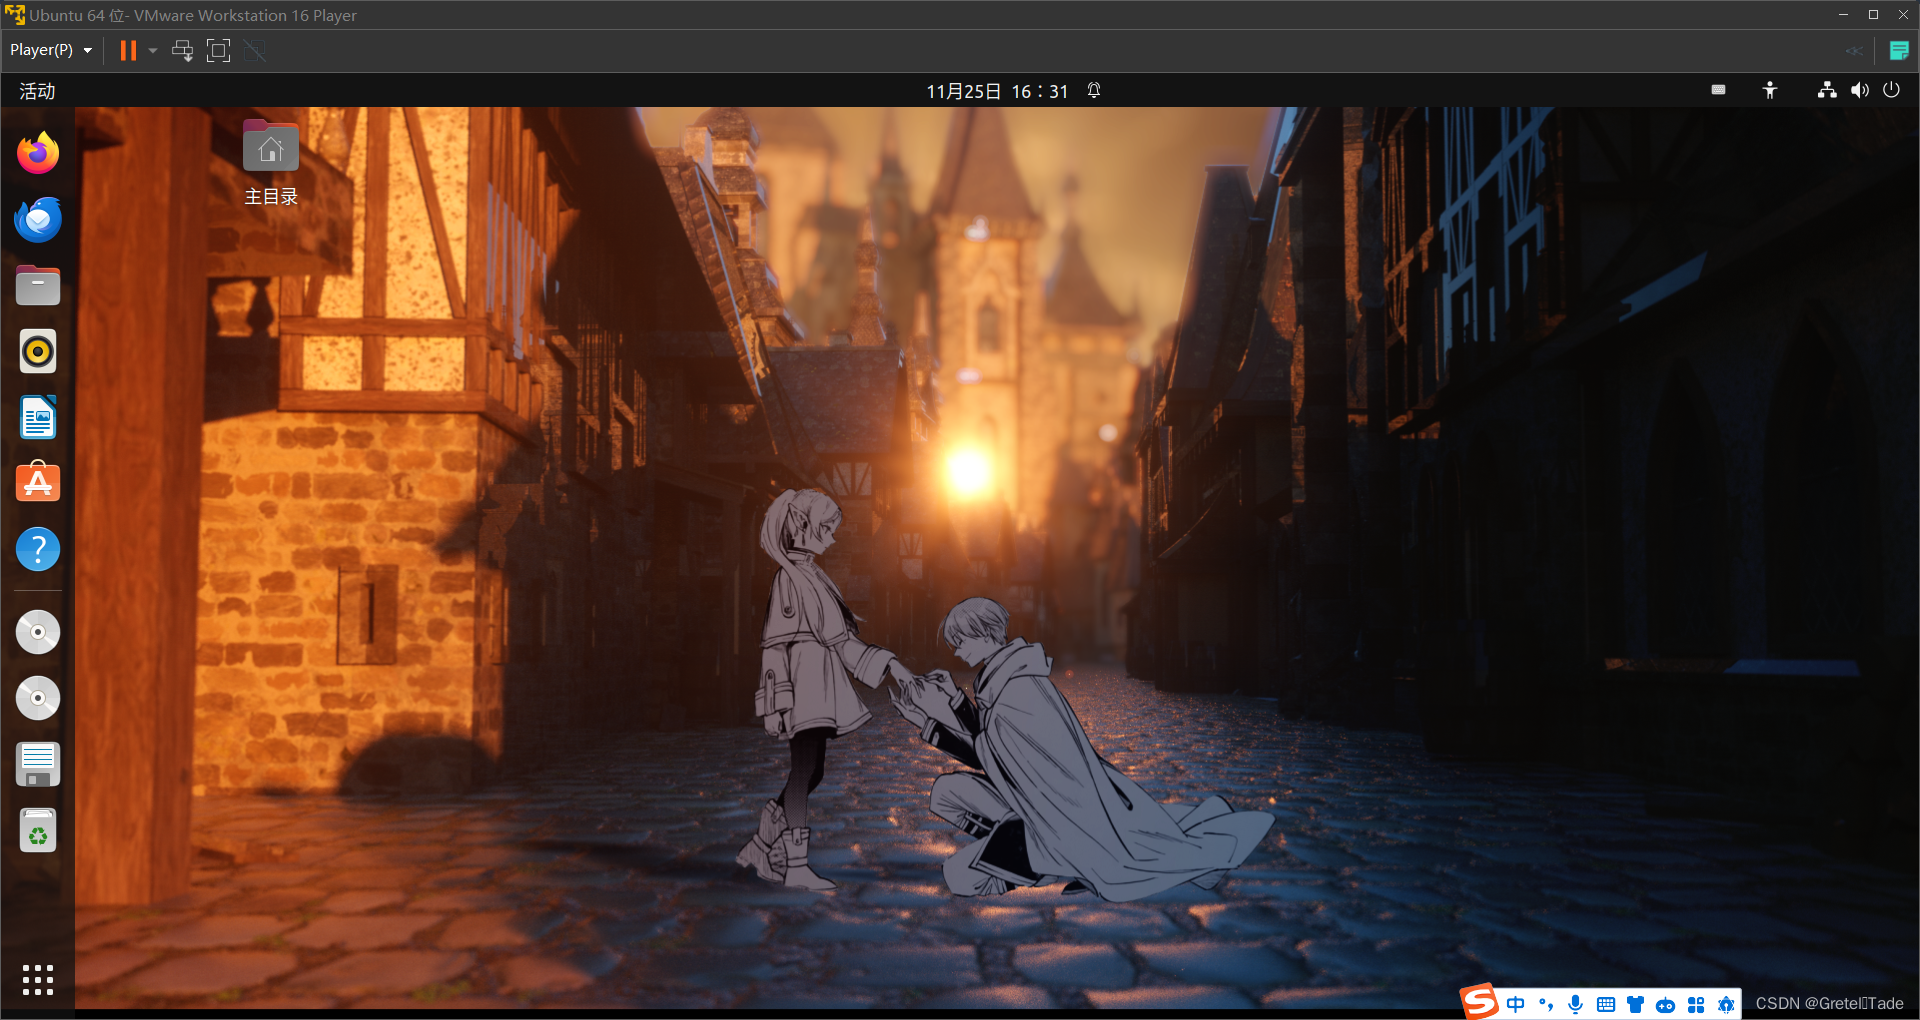This screenshot has height=1020, width=1920.
Task: Expand the power options arrow beside pause
Action: [x=153, y=51]
